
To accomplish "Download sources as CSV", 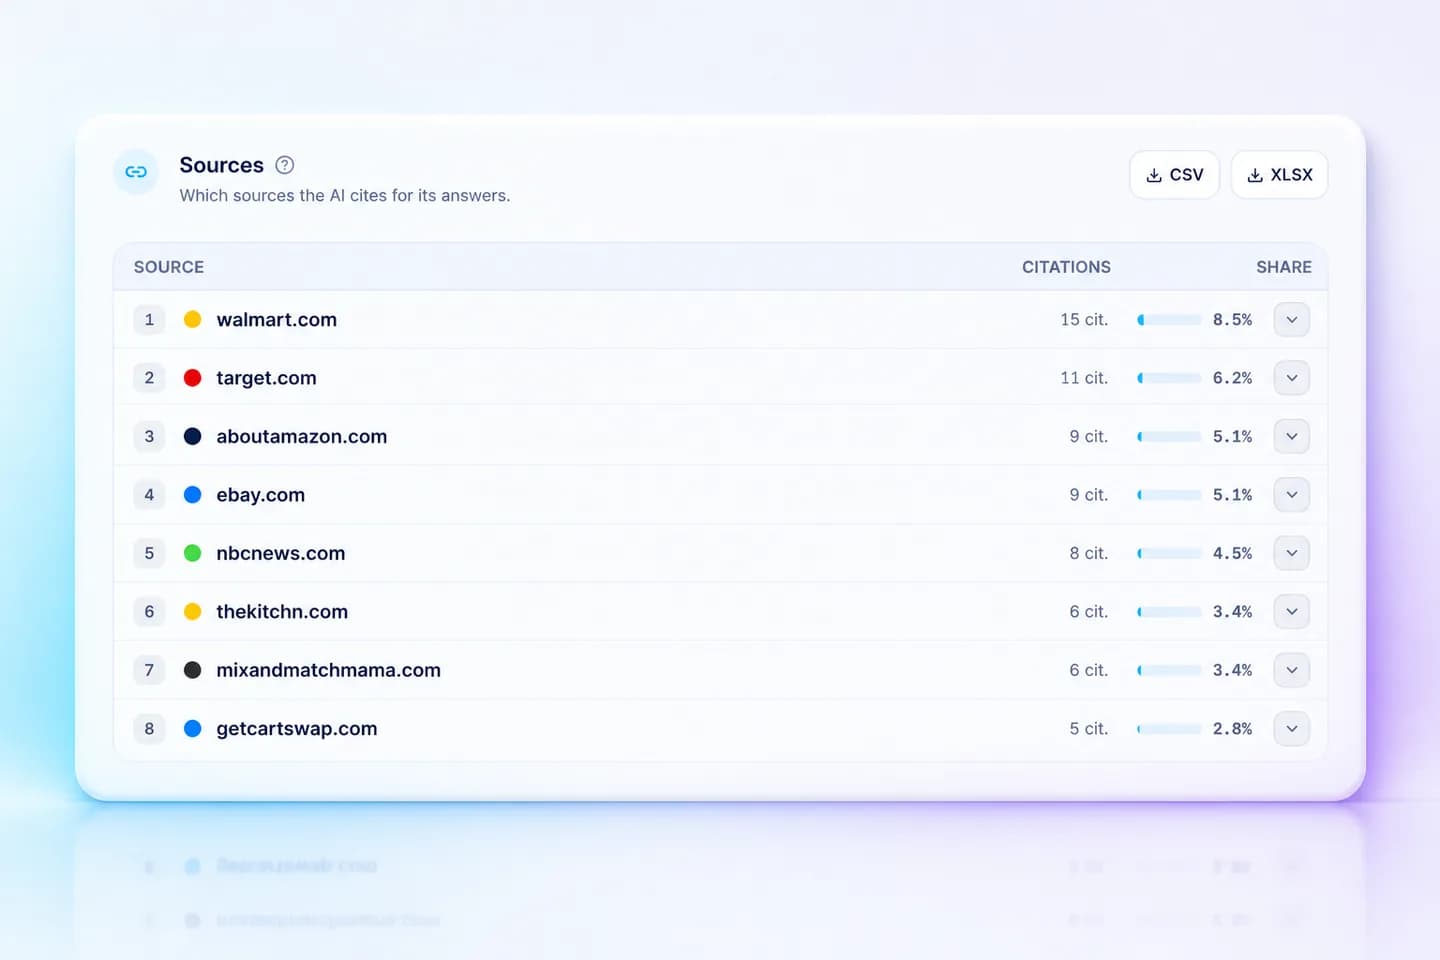I will click(x=1174, y=175).
